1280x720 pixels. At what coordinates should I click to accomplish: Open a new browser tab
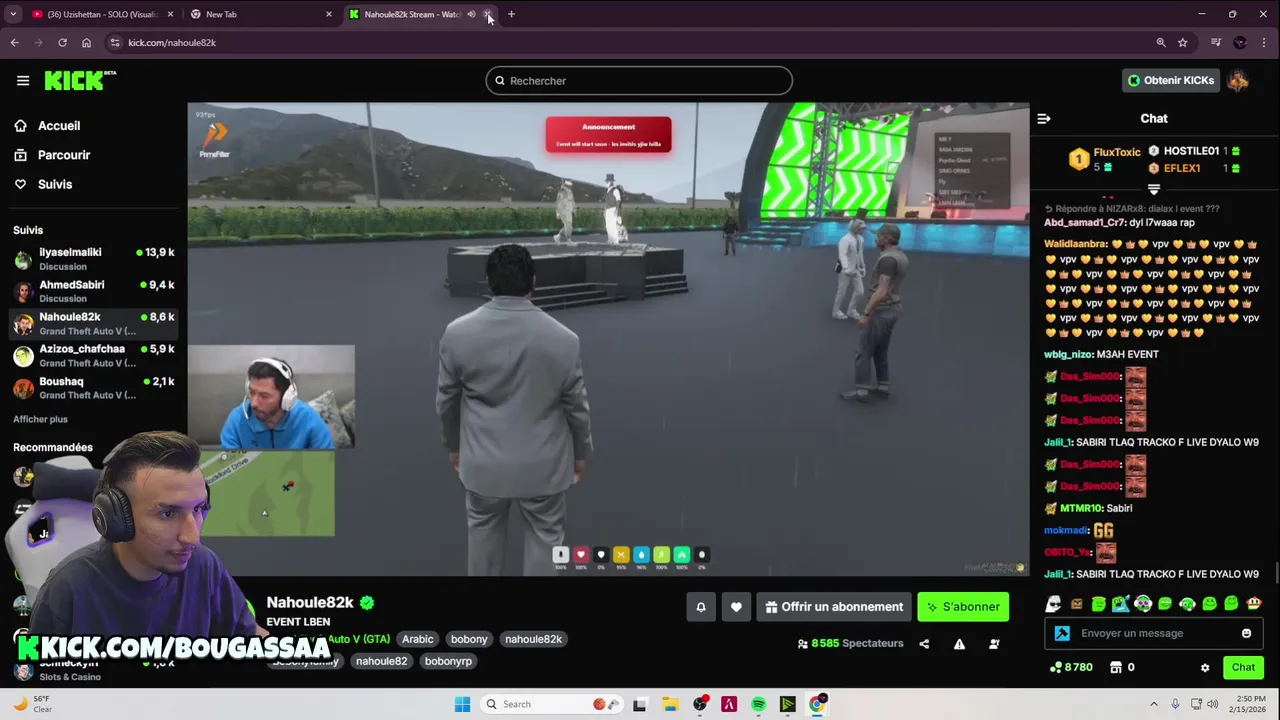point(511,14)
